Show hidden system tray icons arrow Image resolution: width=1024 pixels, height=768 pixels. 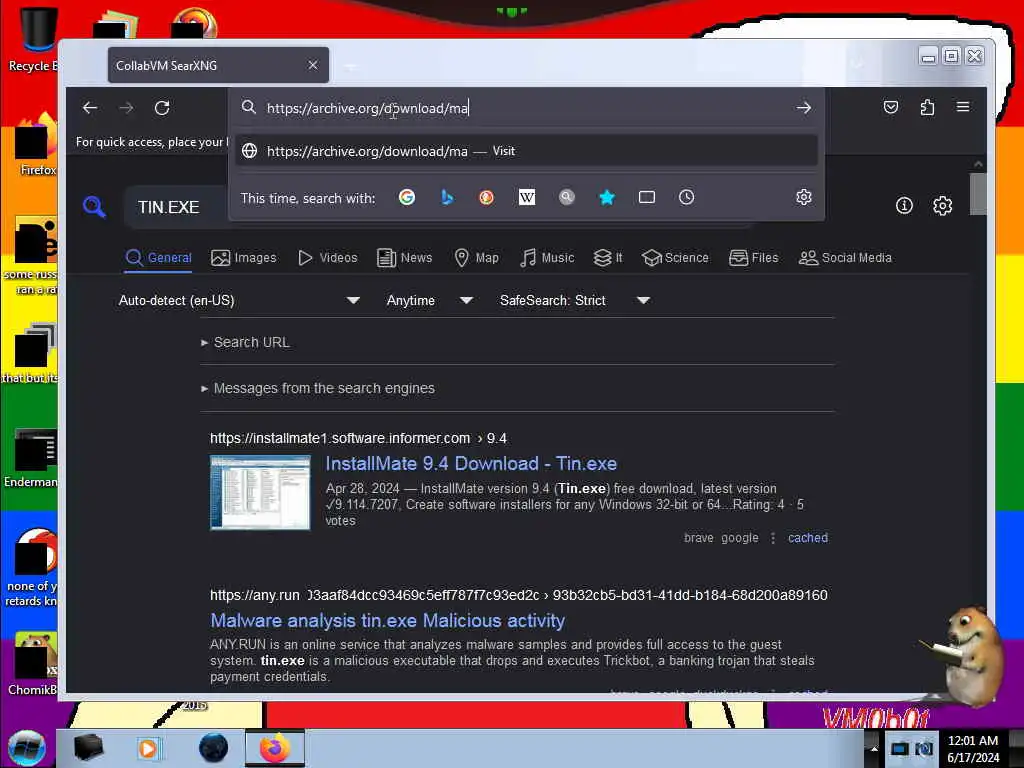coord(874,748)
